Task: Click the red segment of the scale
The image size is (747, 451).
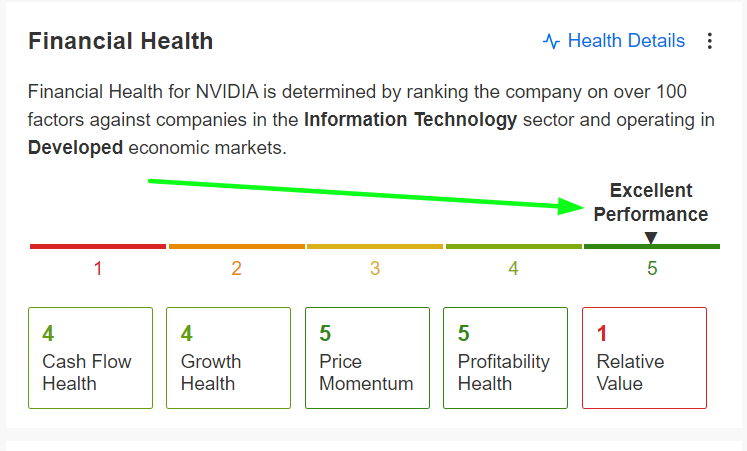Action: [98, 246]
